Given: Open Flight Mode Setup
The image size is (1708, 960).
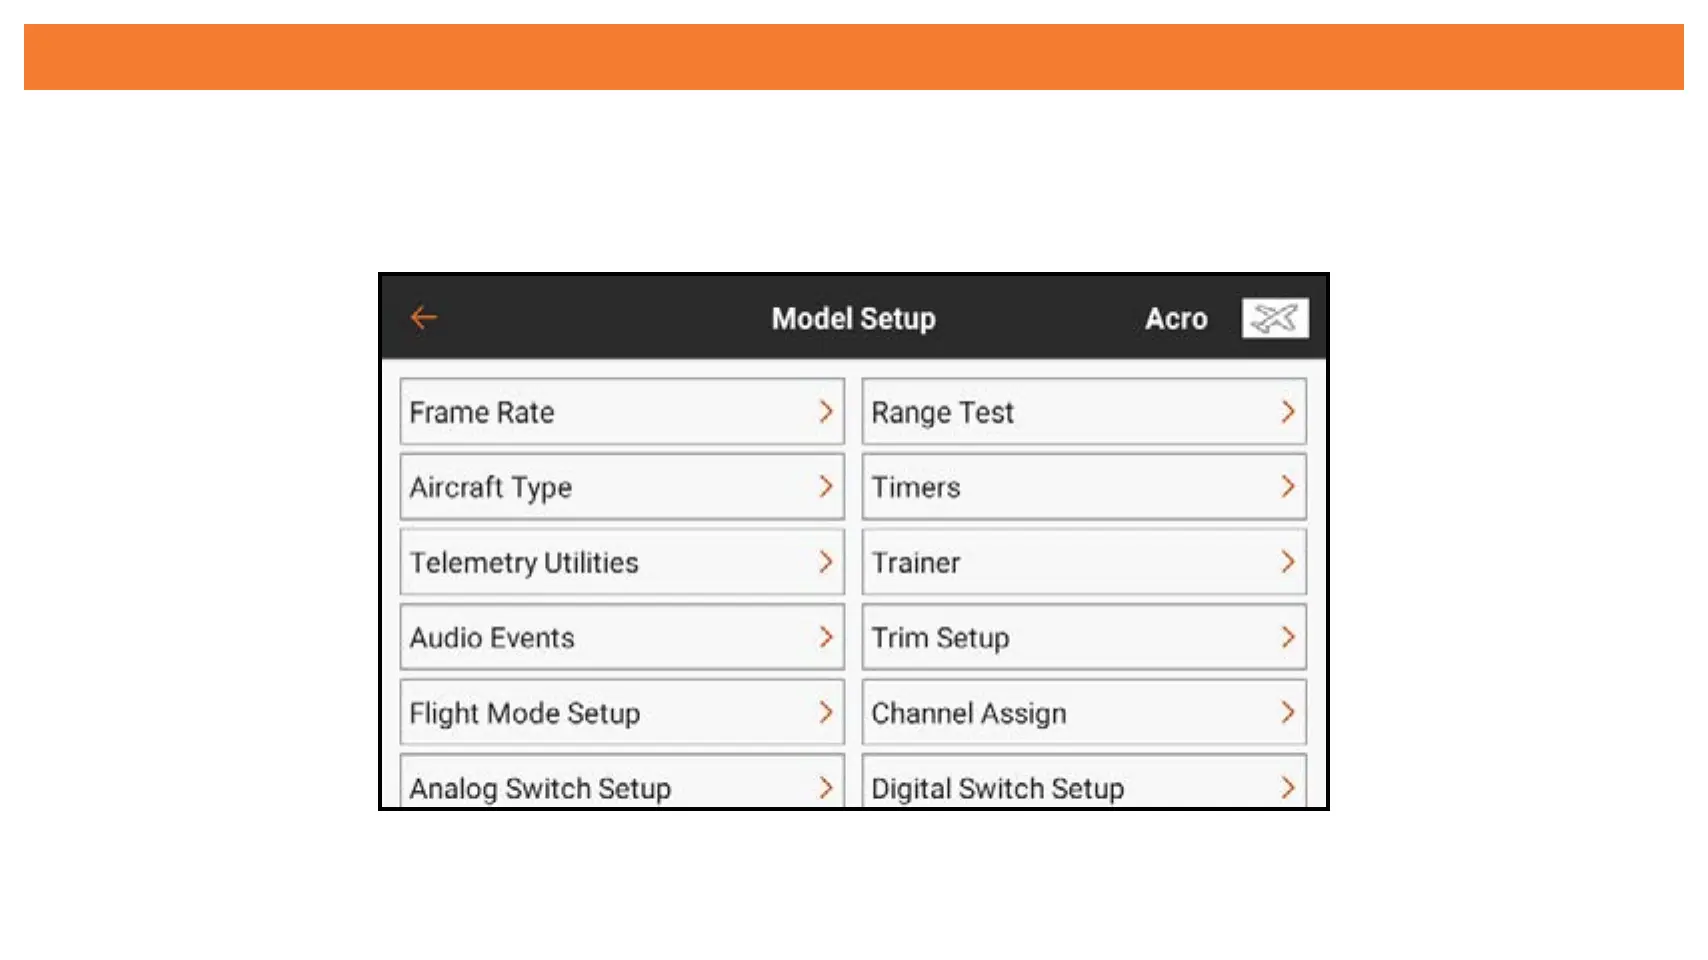Looking at the screenshot, I should coord(621,712).
